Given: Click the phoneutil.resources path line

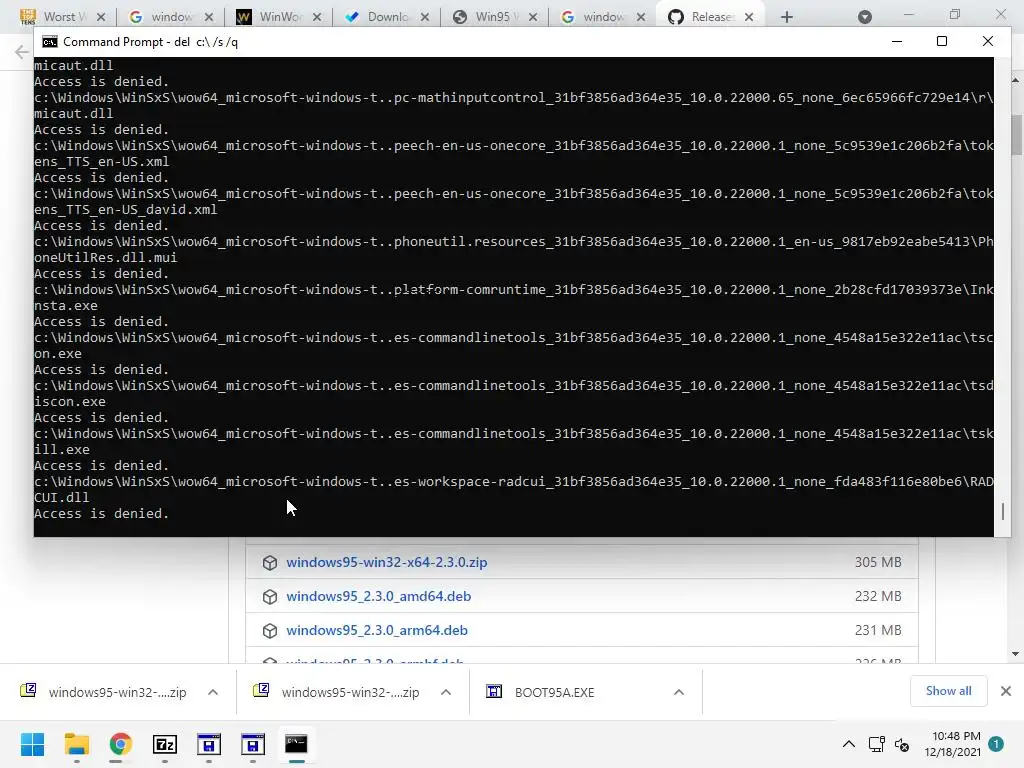Looking at the screenshot, I should coord(514,242).
